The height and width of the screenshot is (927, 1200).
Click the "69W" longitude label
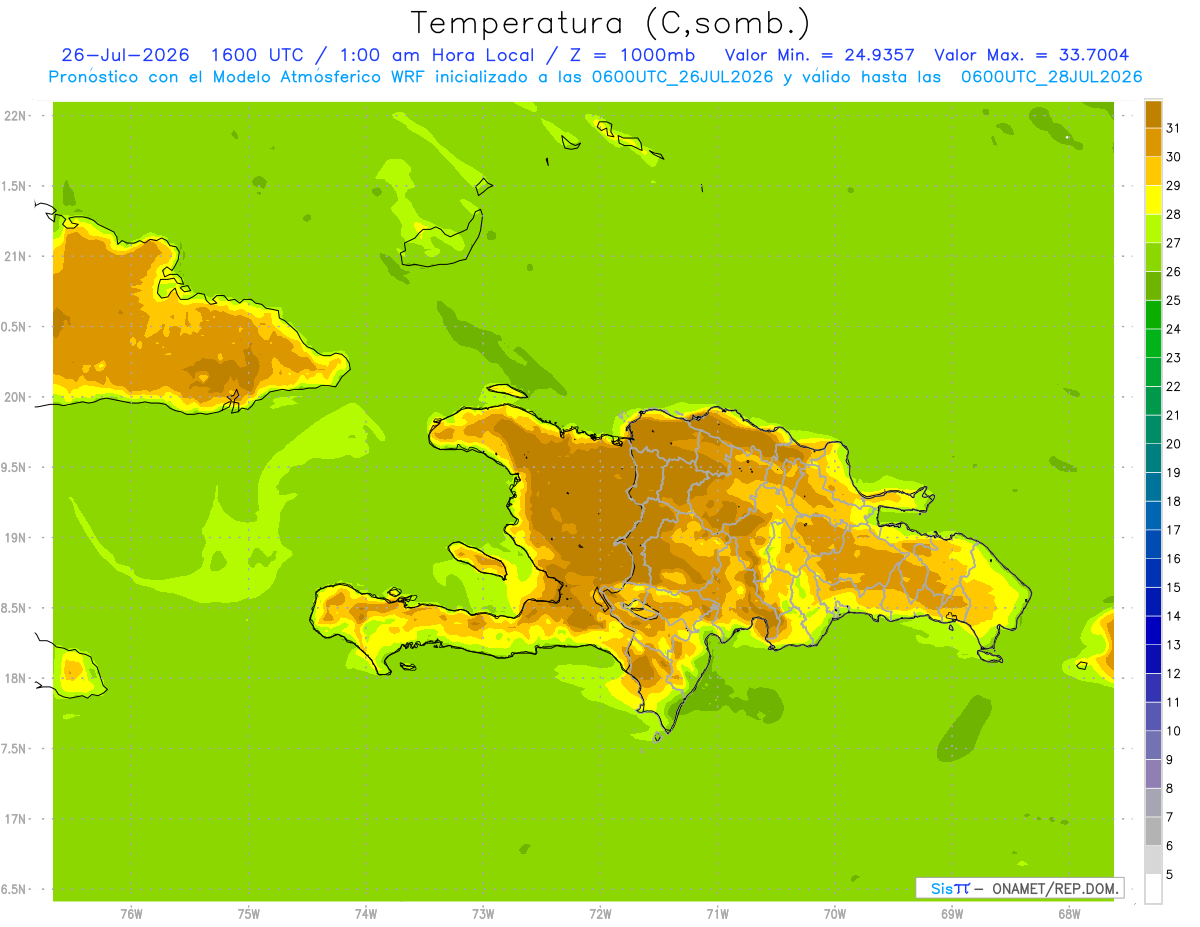[952, 914]
